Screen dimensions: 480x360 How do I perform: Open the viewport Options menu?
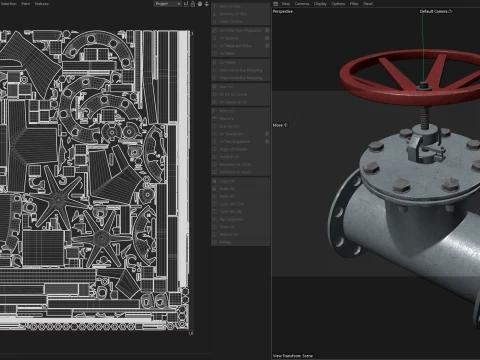pyautogui.click(x=338, y=4)
